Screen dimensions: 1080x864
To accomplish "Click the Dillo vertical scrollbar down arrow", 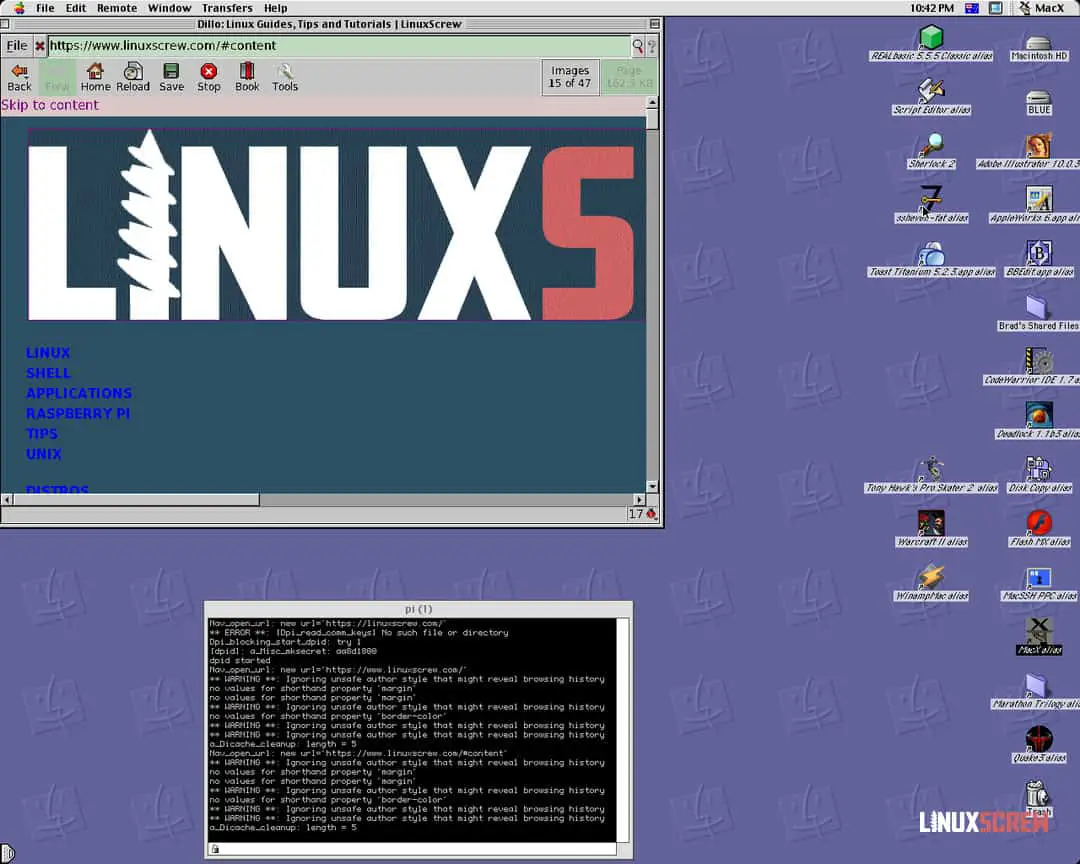I will click(x=652, y=486).
